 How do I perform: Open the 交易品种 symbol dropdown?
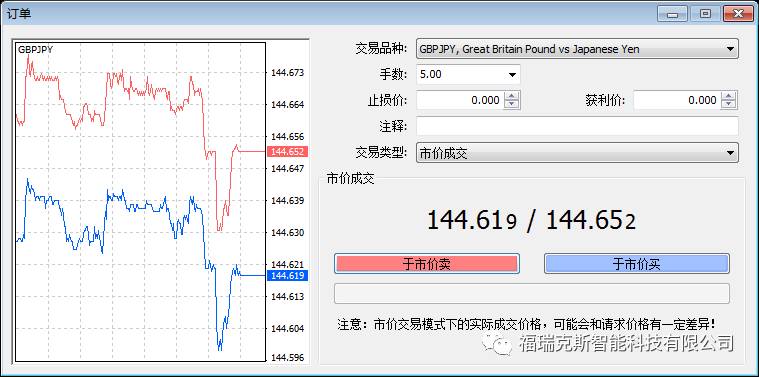(577, 49)
